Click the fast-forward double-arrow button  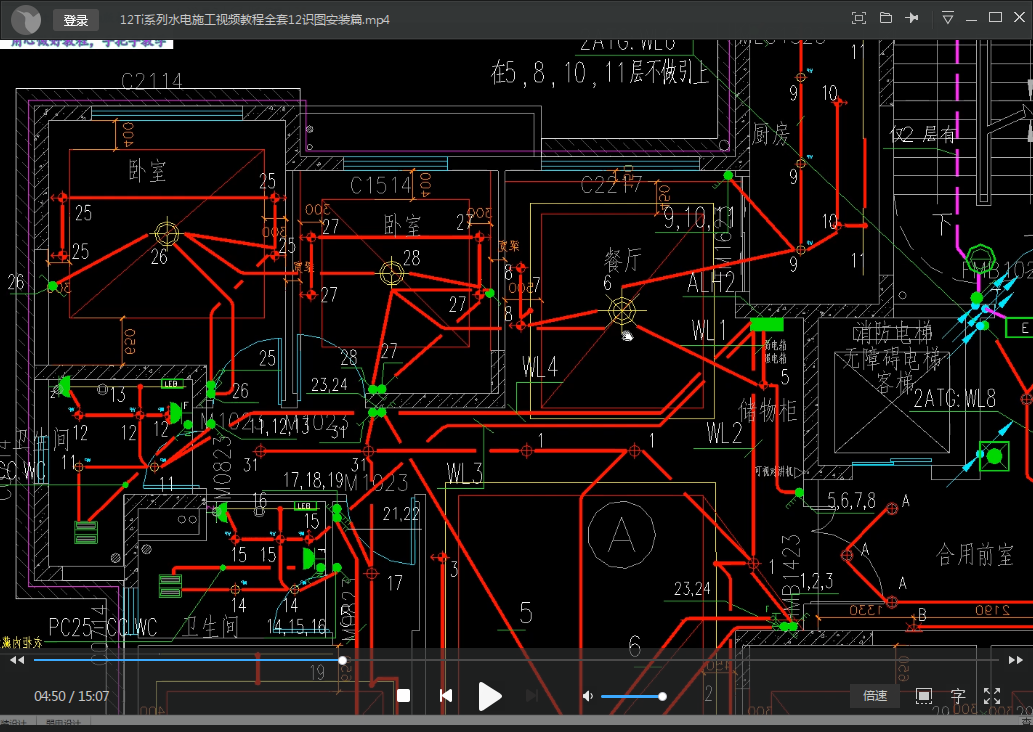tap(1015, 660)
